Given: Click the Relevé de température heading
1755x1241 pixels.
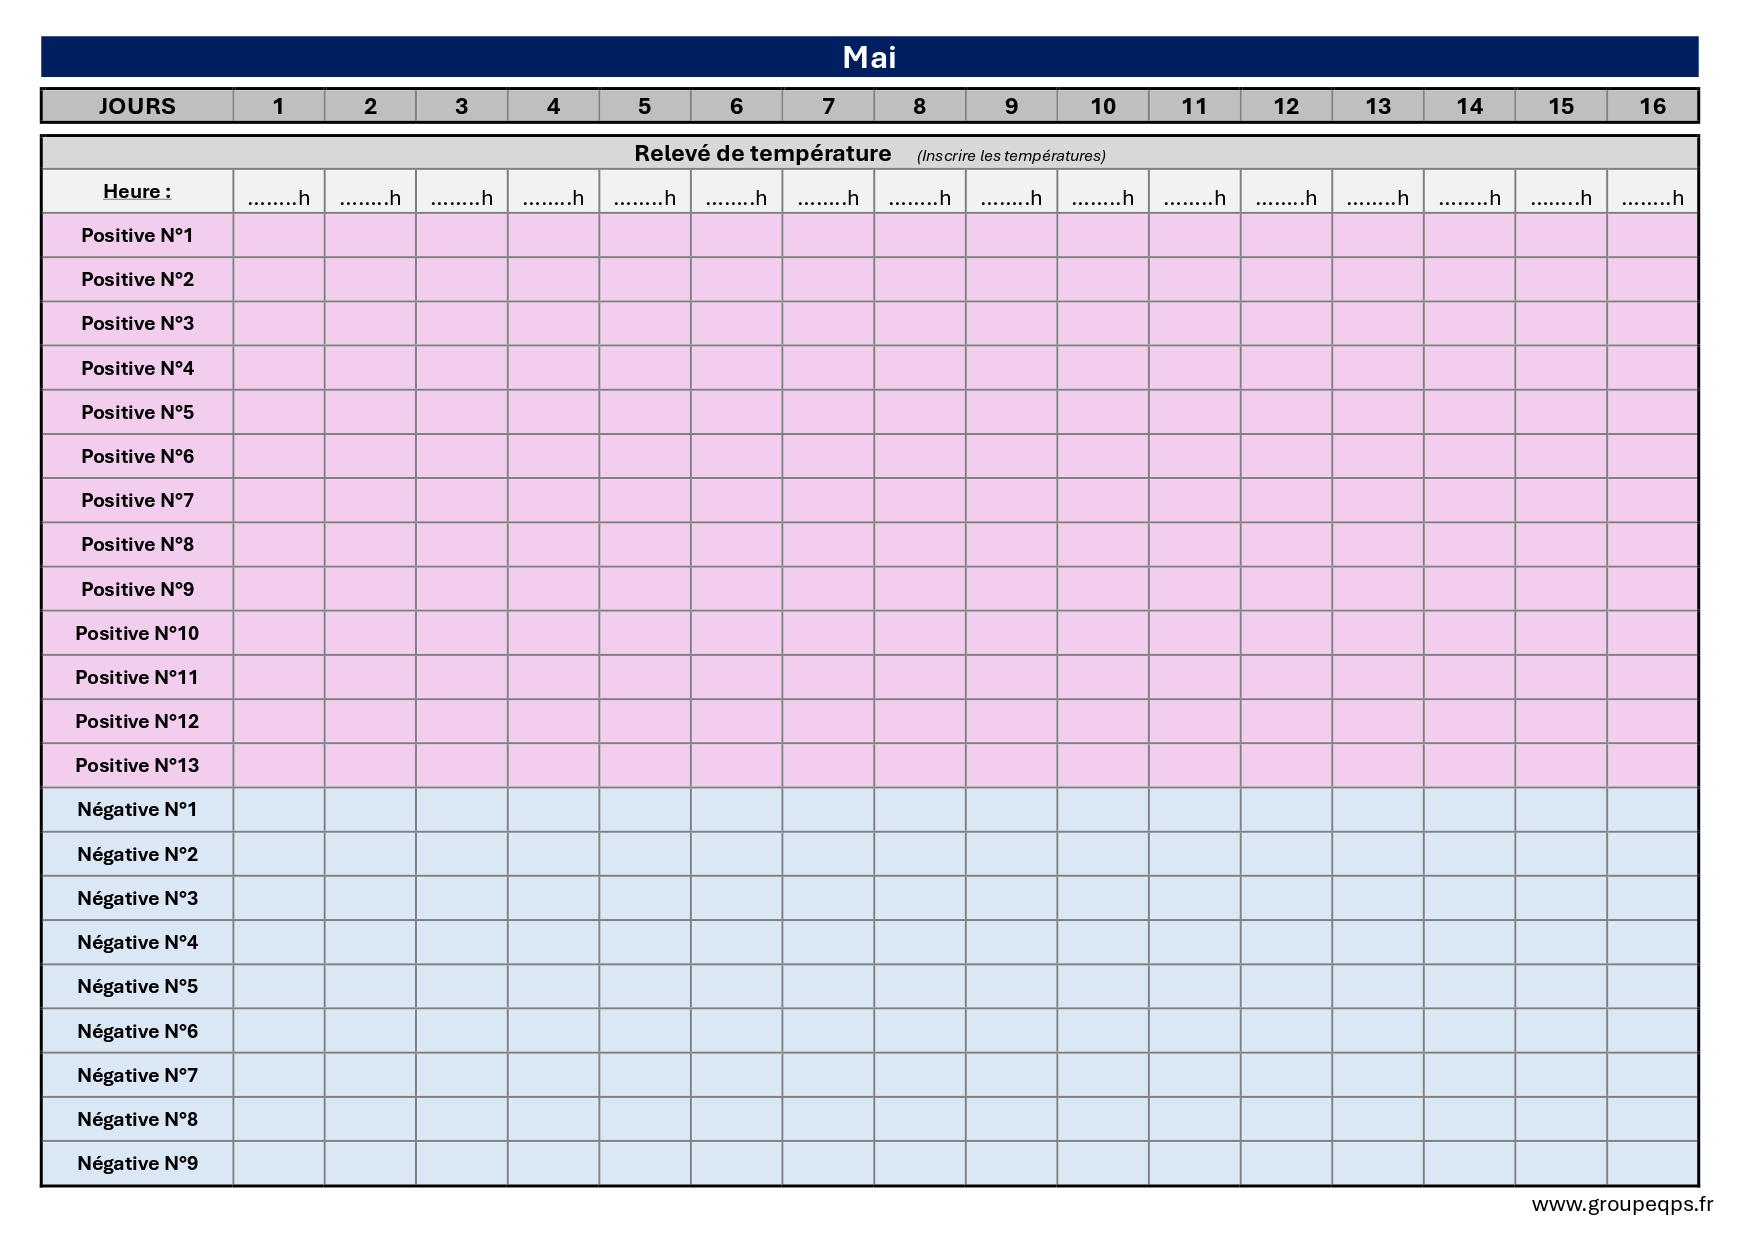Looking at the screenshot, I should pos(763,154).
